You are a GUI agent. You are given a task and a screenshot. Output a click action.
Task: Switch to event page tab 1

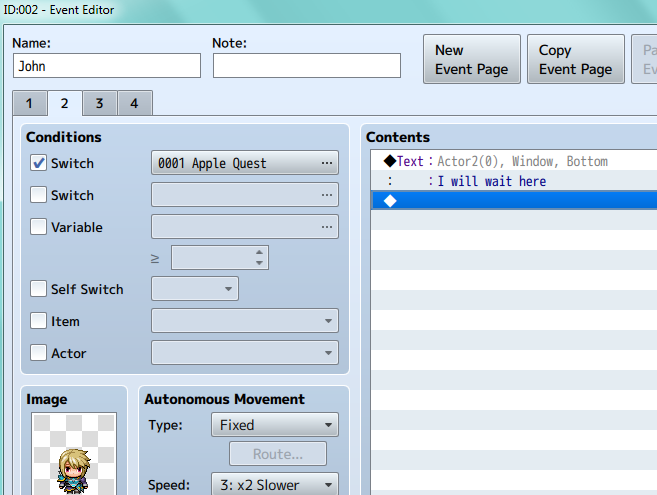pos(29,103)
